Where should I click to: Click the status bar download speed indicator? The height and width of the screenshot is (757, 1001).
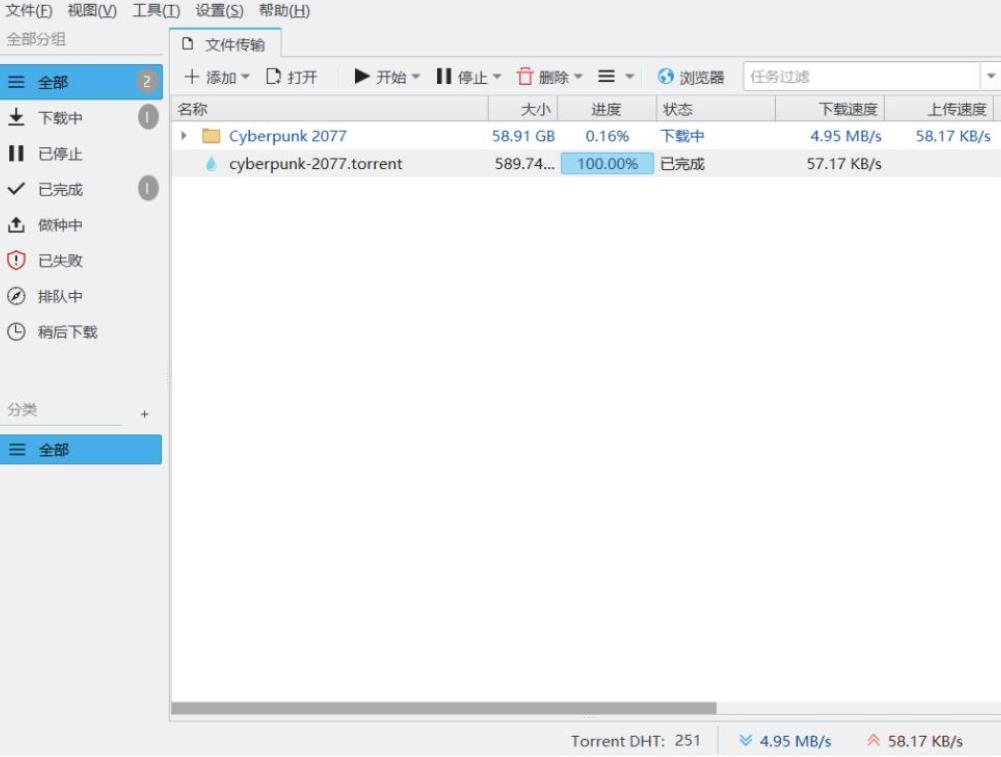[785, 741]
